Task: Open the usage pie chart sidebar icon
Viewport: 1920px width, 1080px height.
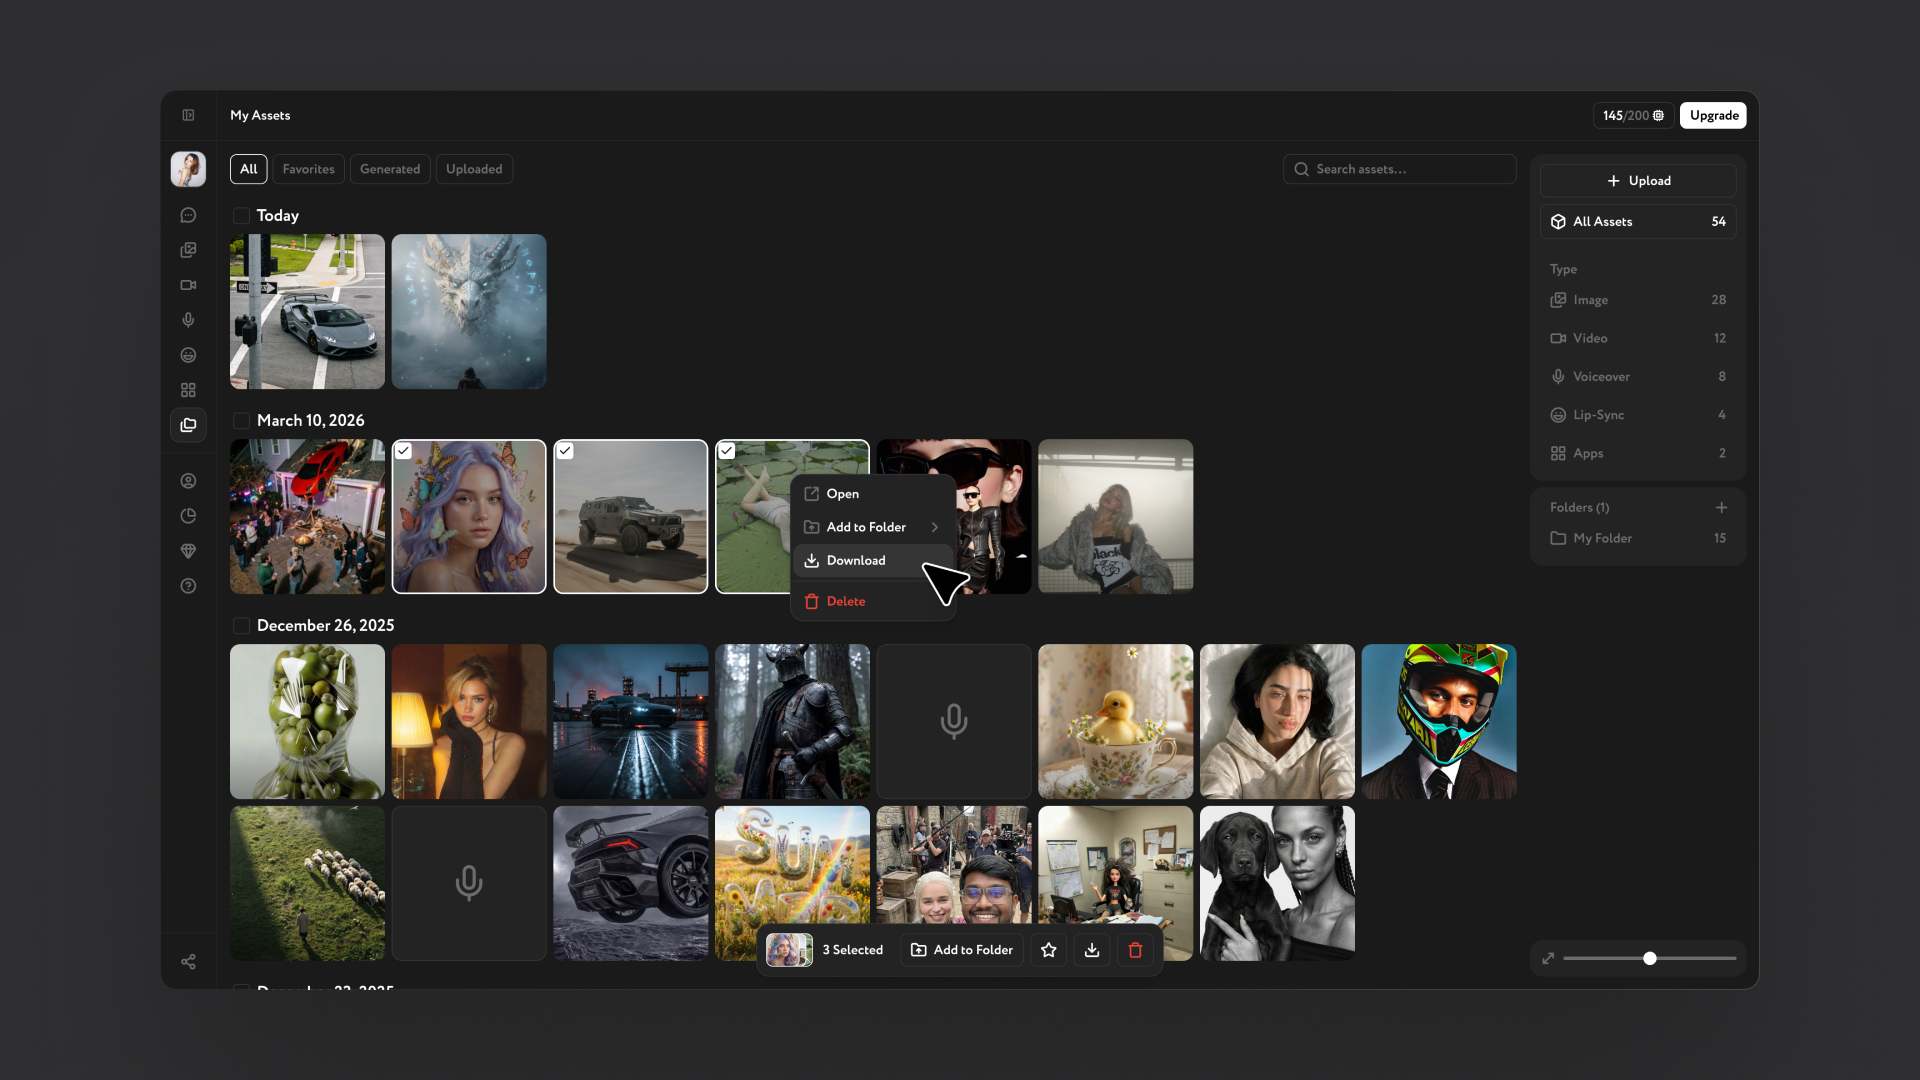Action: coord(188,516)
